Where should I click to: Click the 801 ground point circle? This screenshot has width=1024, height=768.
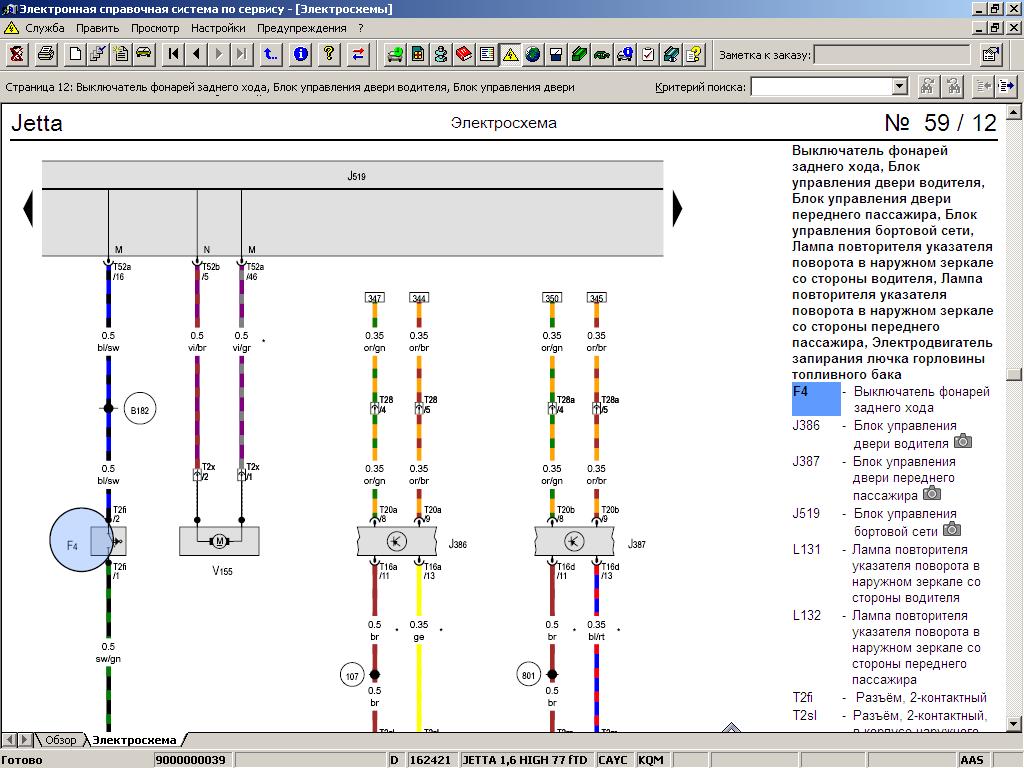(x=529, y=675)
